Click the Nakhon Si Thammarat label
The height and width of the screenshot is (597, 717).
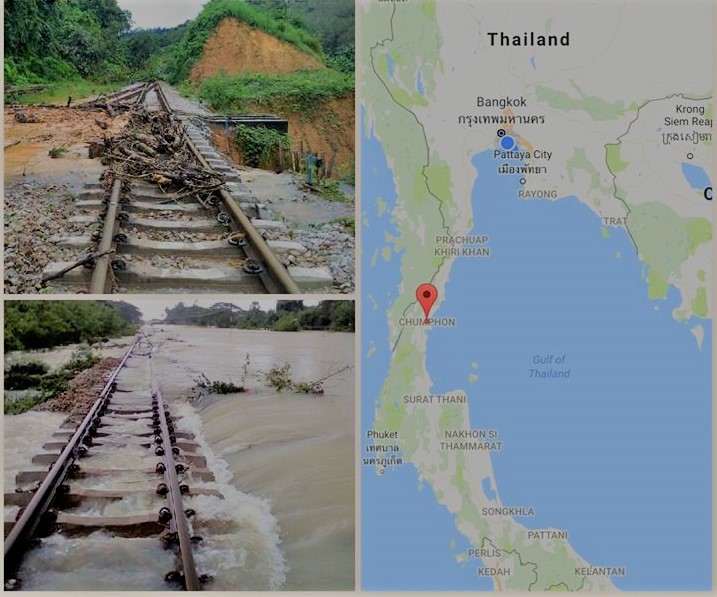click(471, 440)
